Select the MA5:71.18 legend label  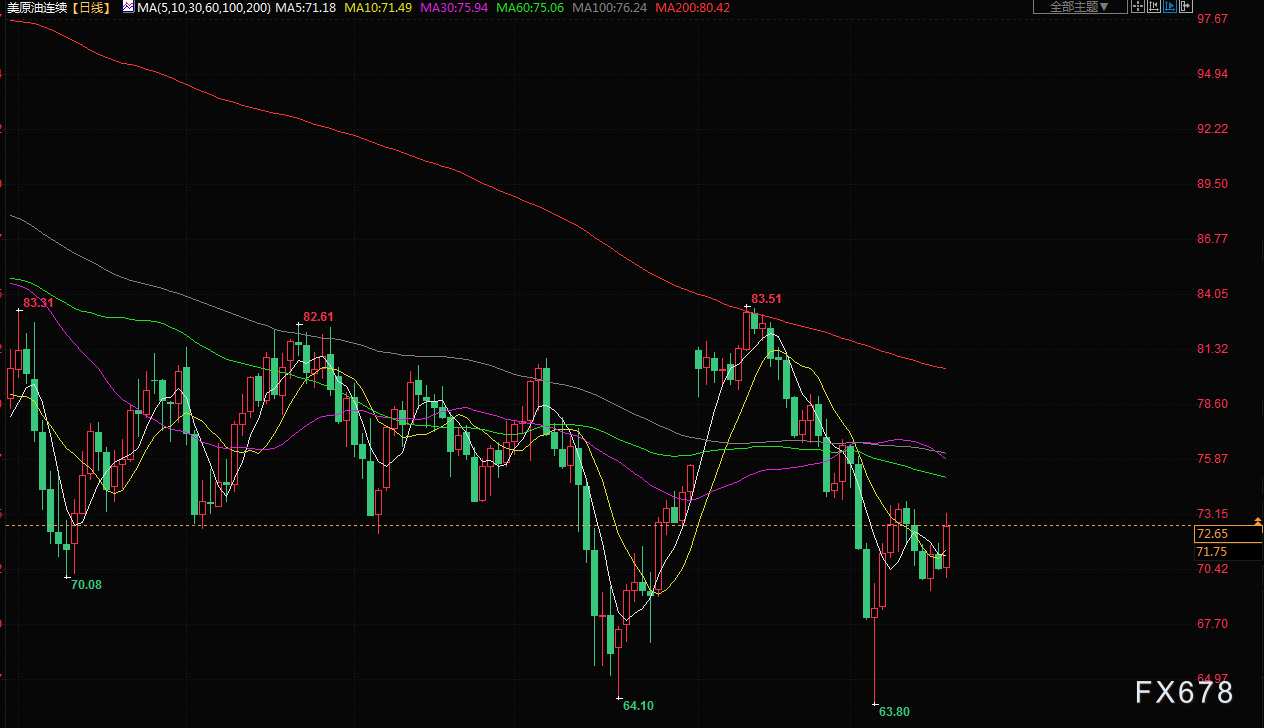[x=305, y=7]
